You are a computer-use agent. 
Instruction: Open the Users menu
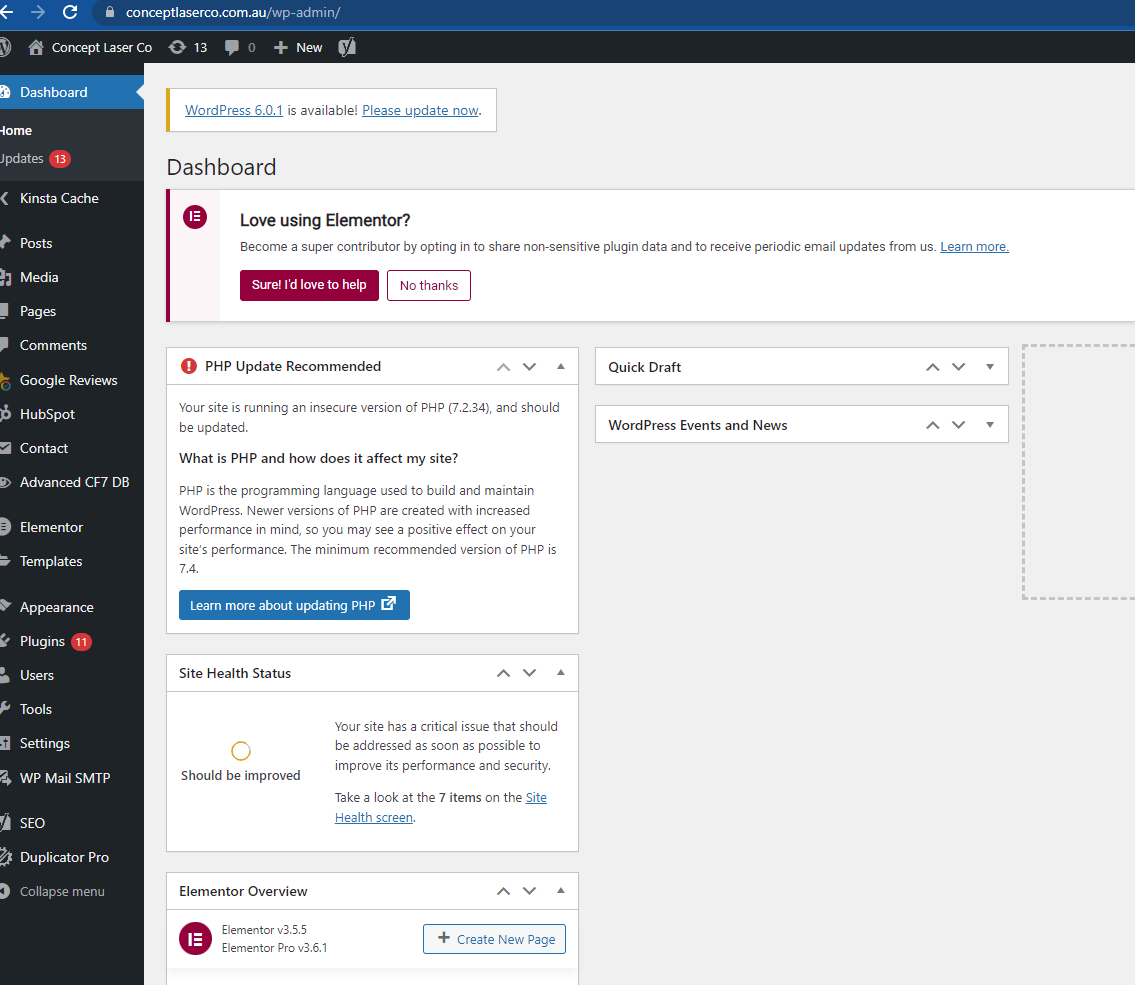point(72,675)
